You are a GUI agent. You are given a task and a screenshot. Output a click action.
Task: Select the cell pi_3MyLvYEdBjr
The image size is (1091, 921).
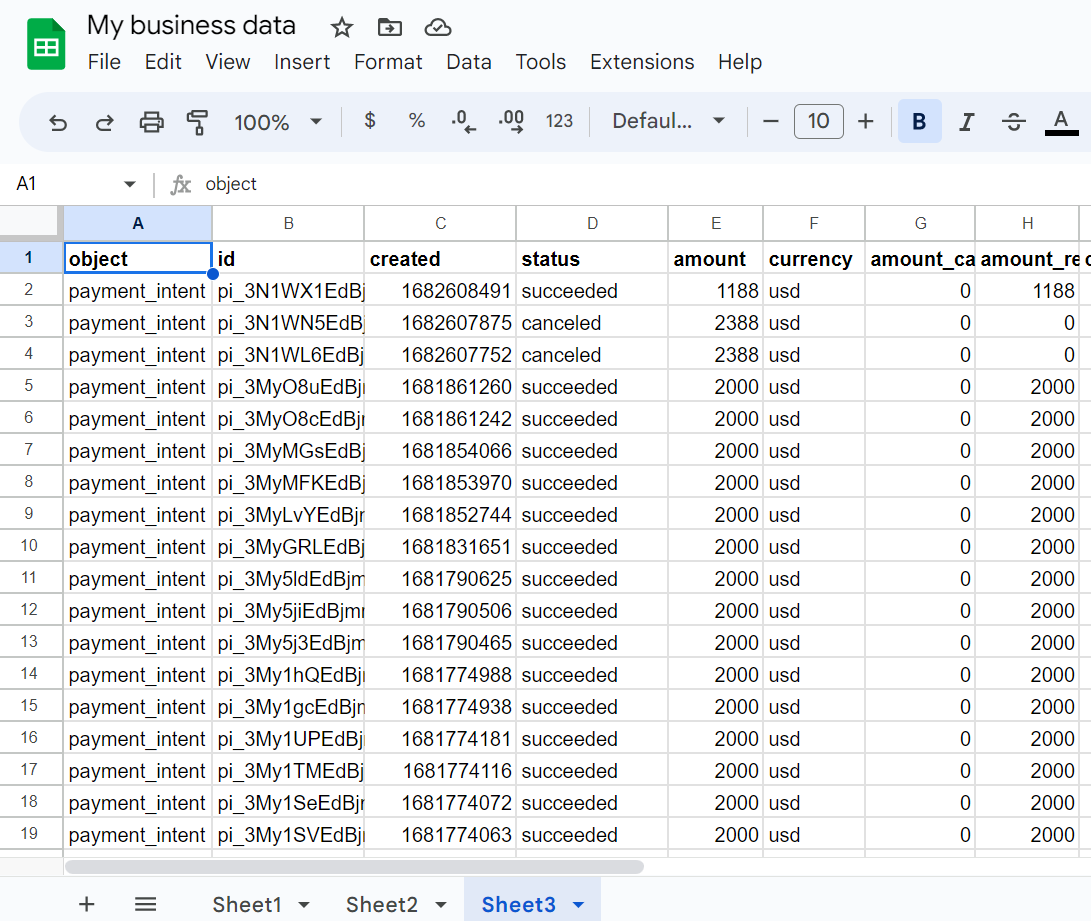288,514
